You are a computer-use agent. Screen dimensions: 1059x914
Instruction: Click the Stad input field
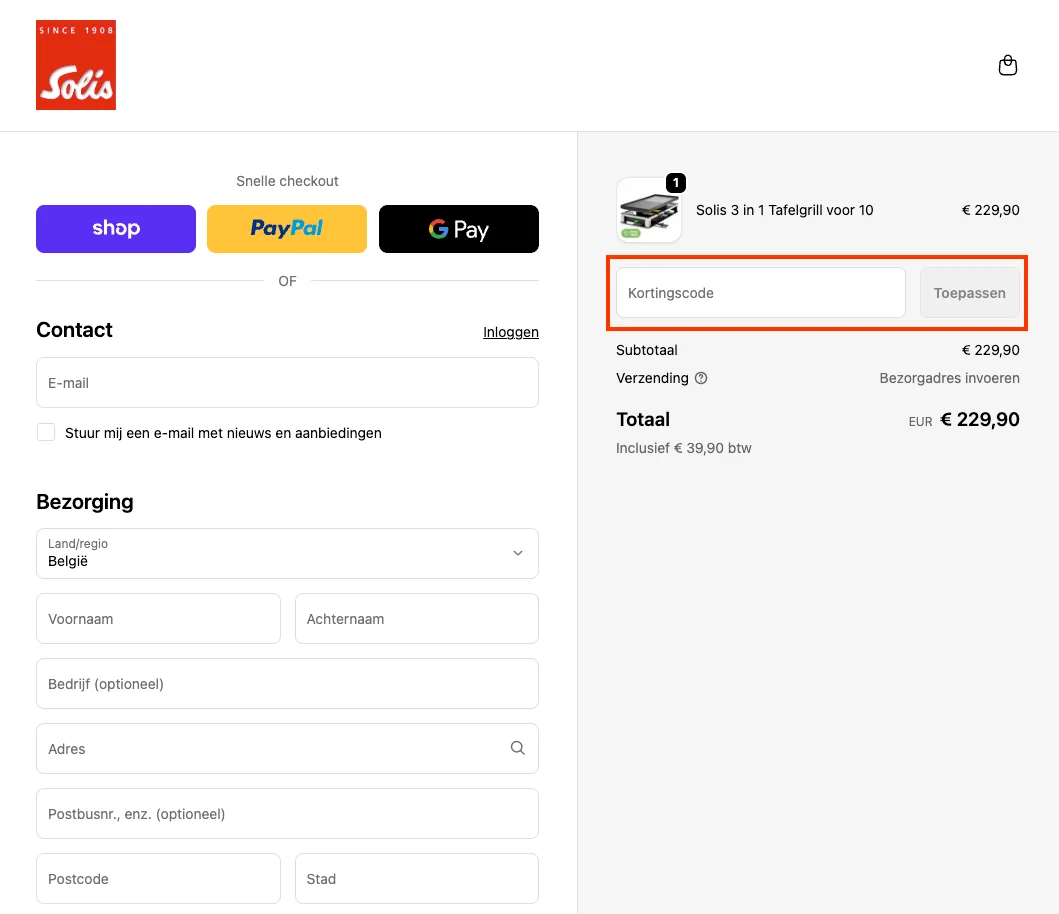pos(416,879)
